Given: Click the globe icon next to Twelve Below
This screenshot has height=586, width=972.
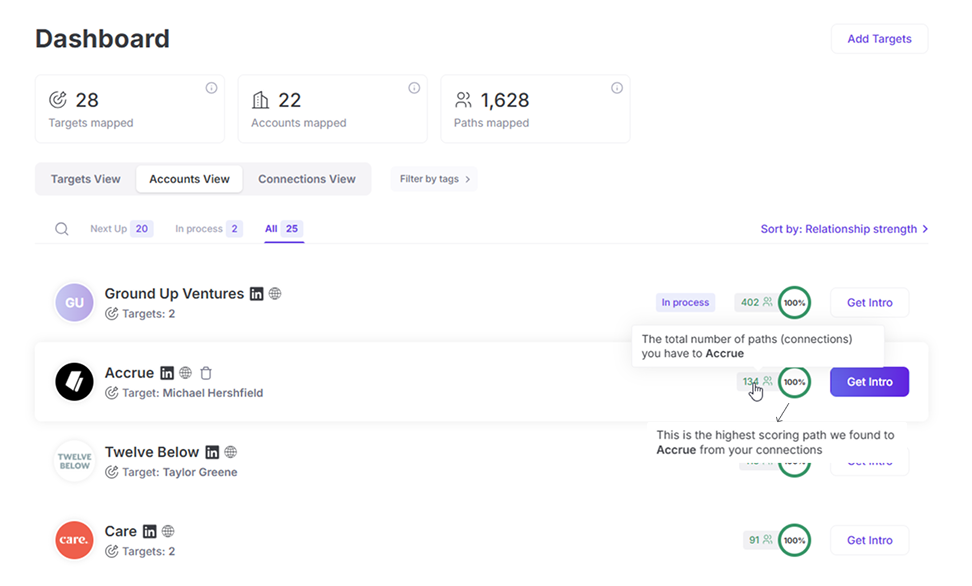Looking at the screenshot, I should (231, 451).
